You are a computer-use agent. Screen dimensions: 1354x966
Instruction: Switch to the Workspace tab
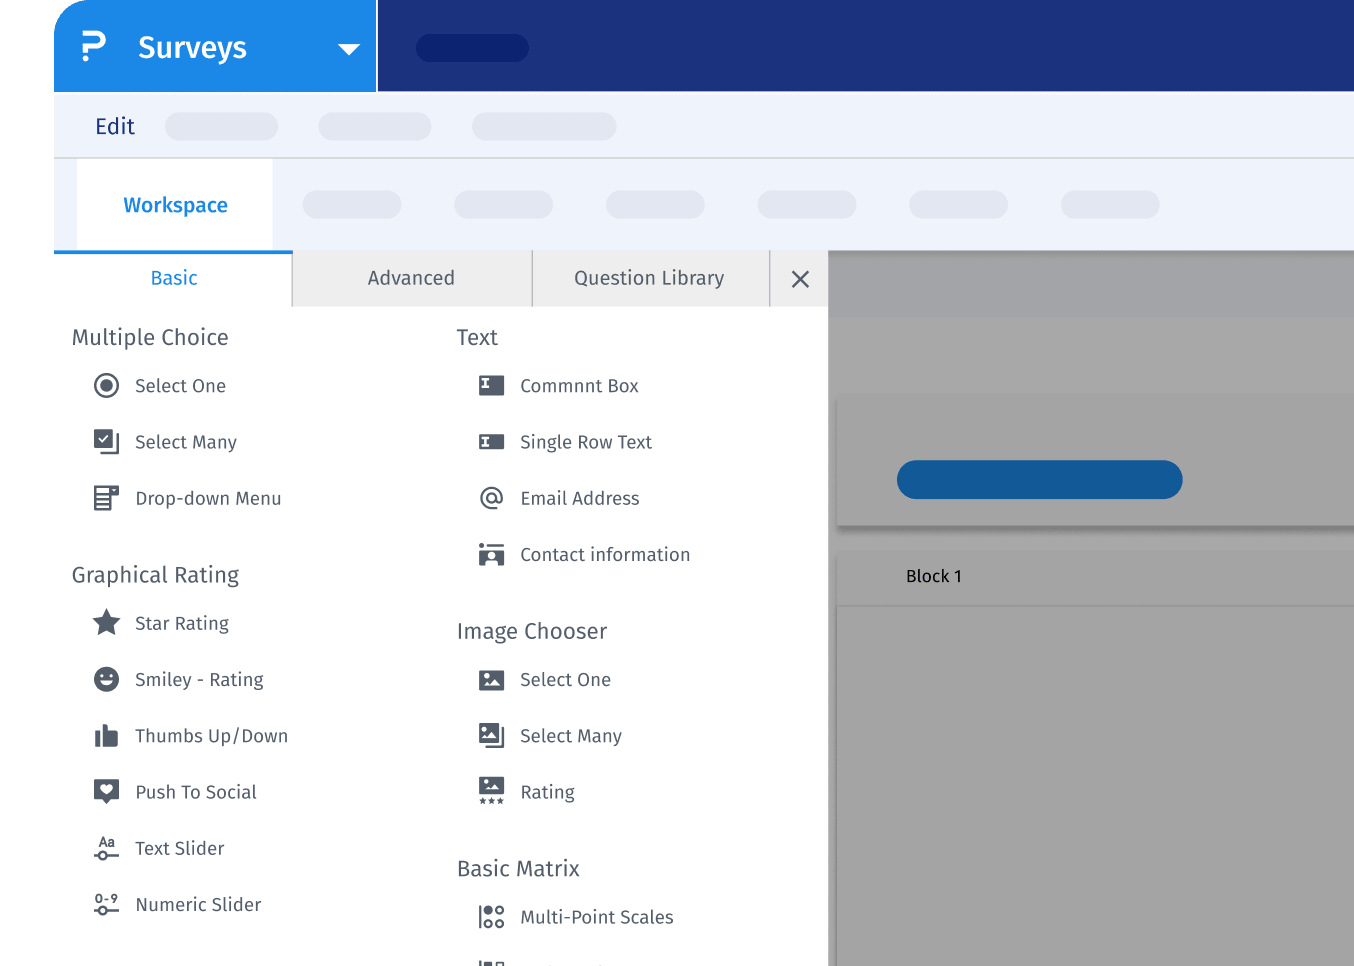175,205
